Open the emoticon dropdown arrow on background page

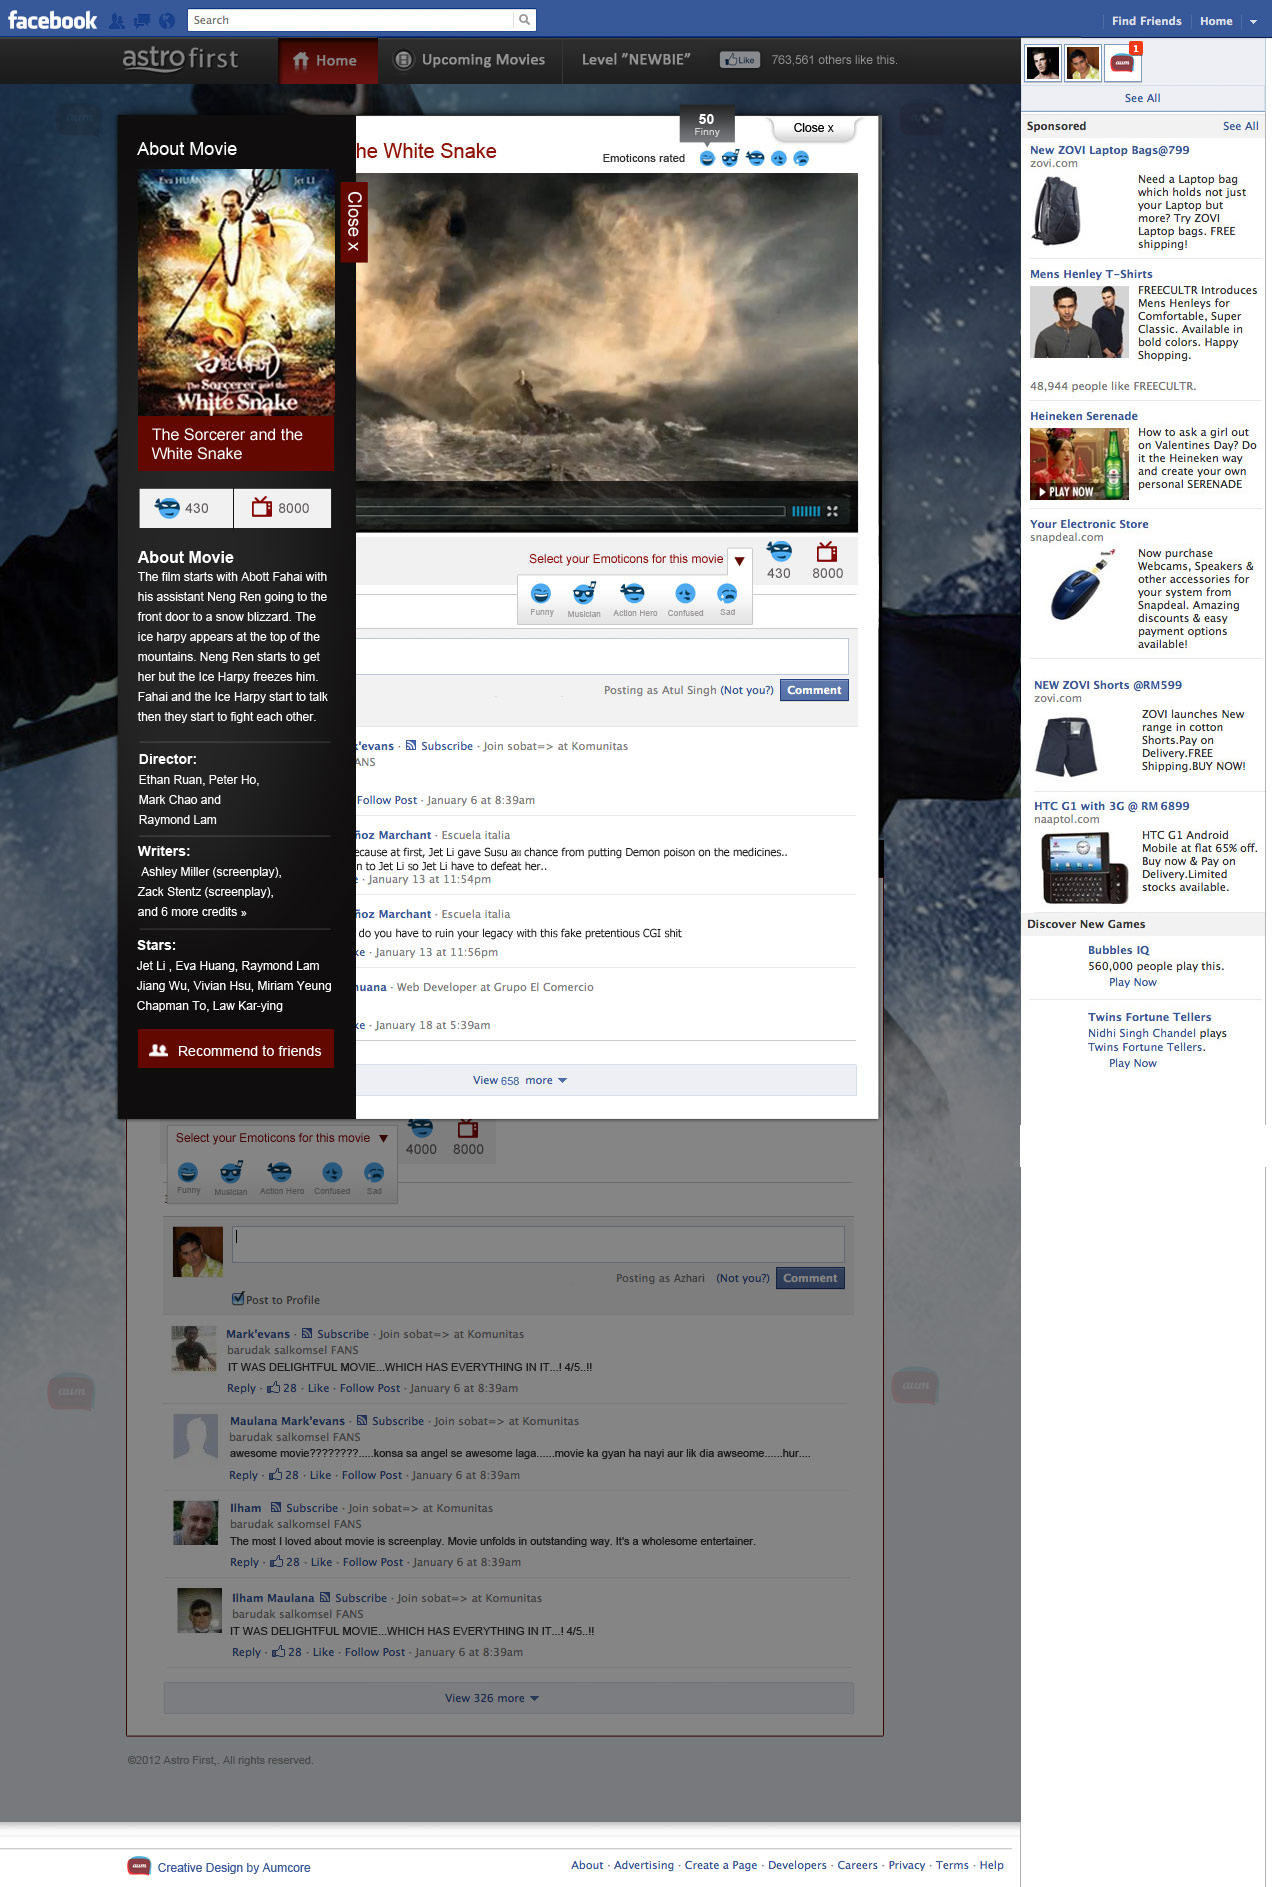point(384,1138)
